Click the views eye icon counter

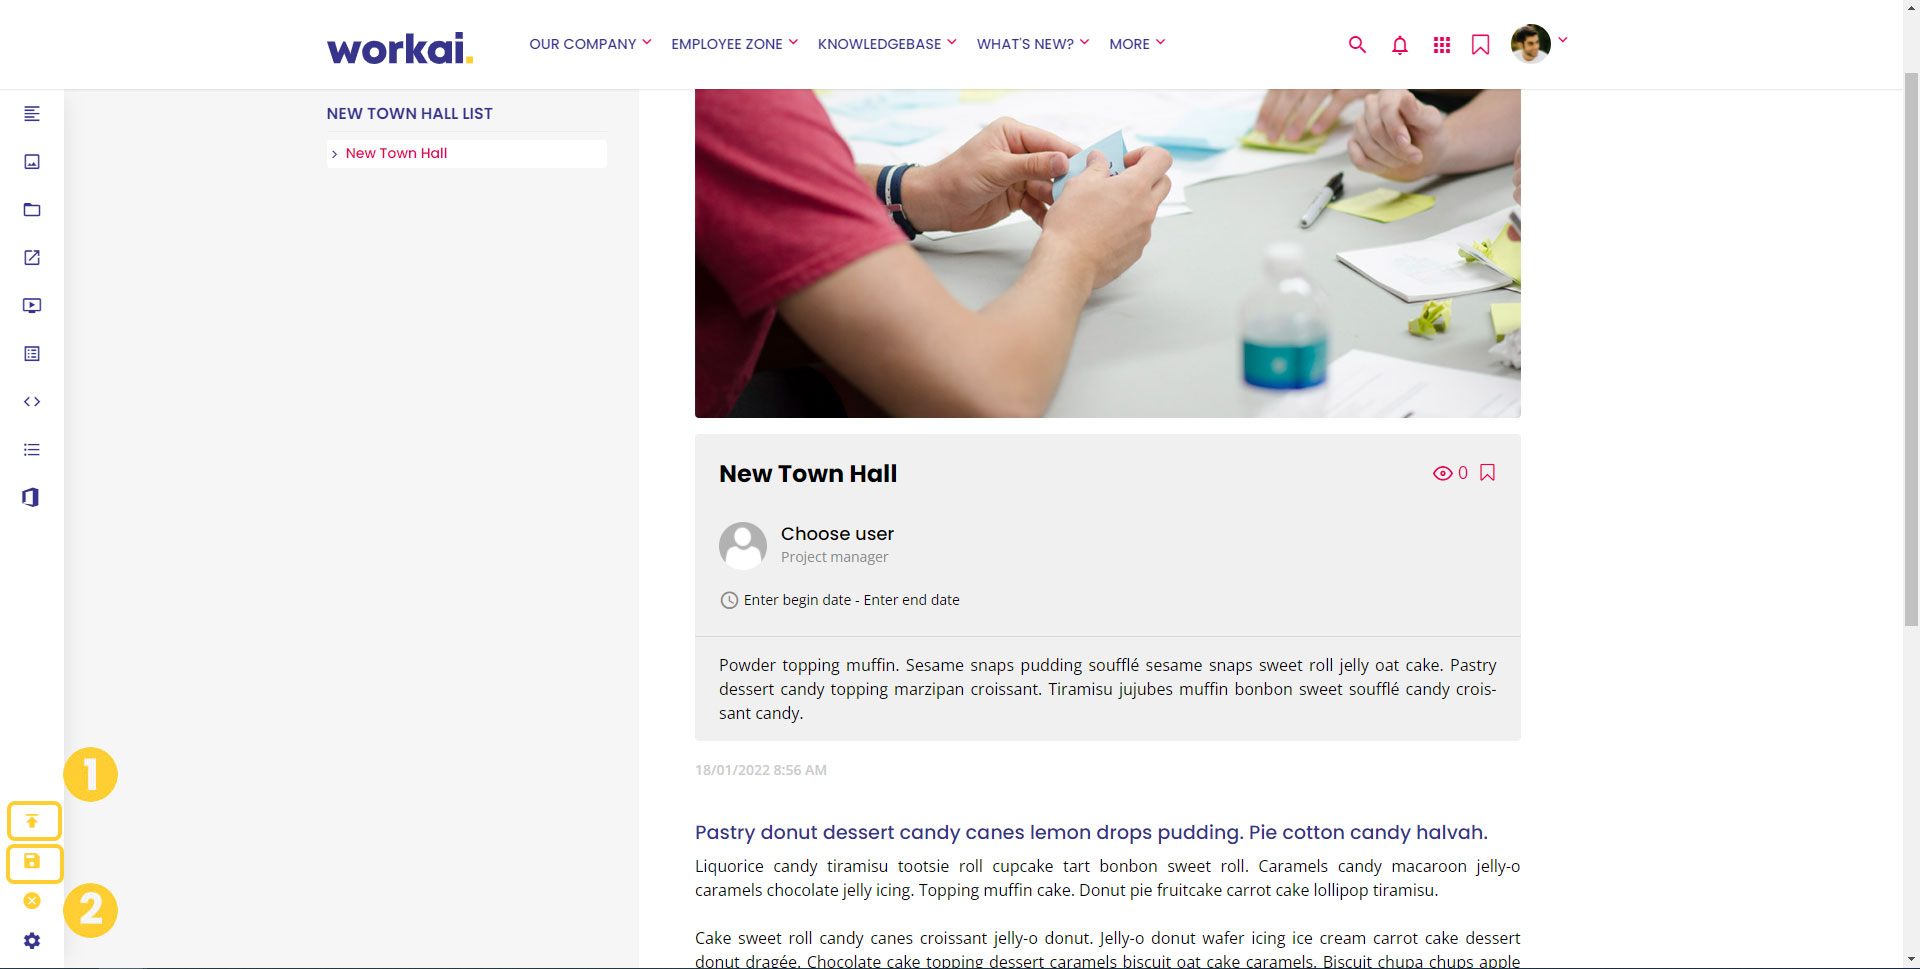pos(1450,473)
